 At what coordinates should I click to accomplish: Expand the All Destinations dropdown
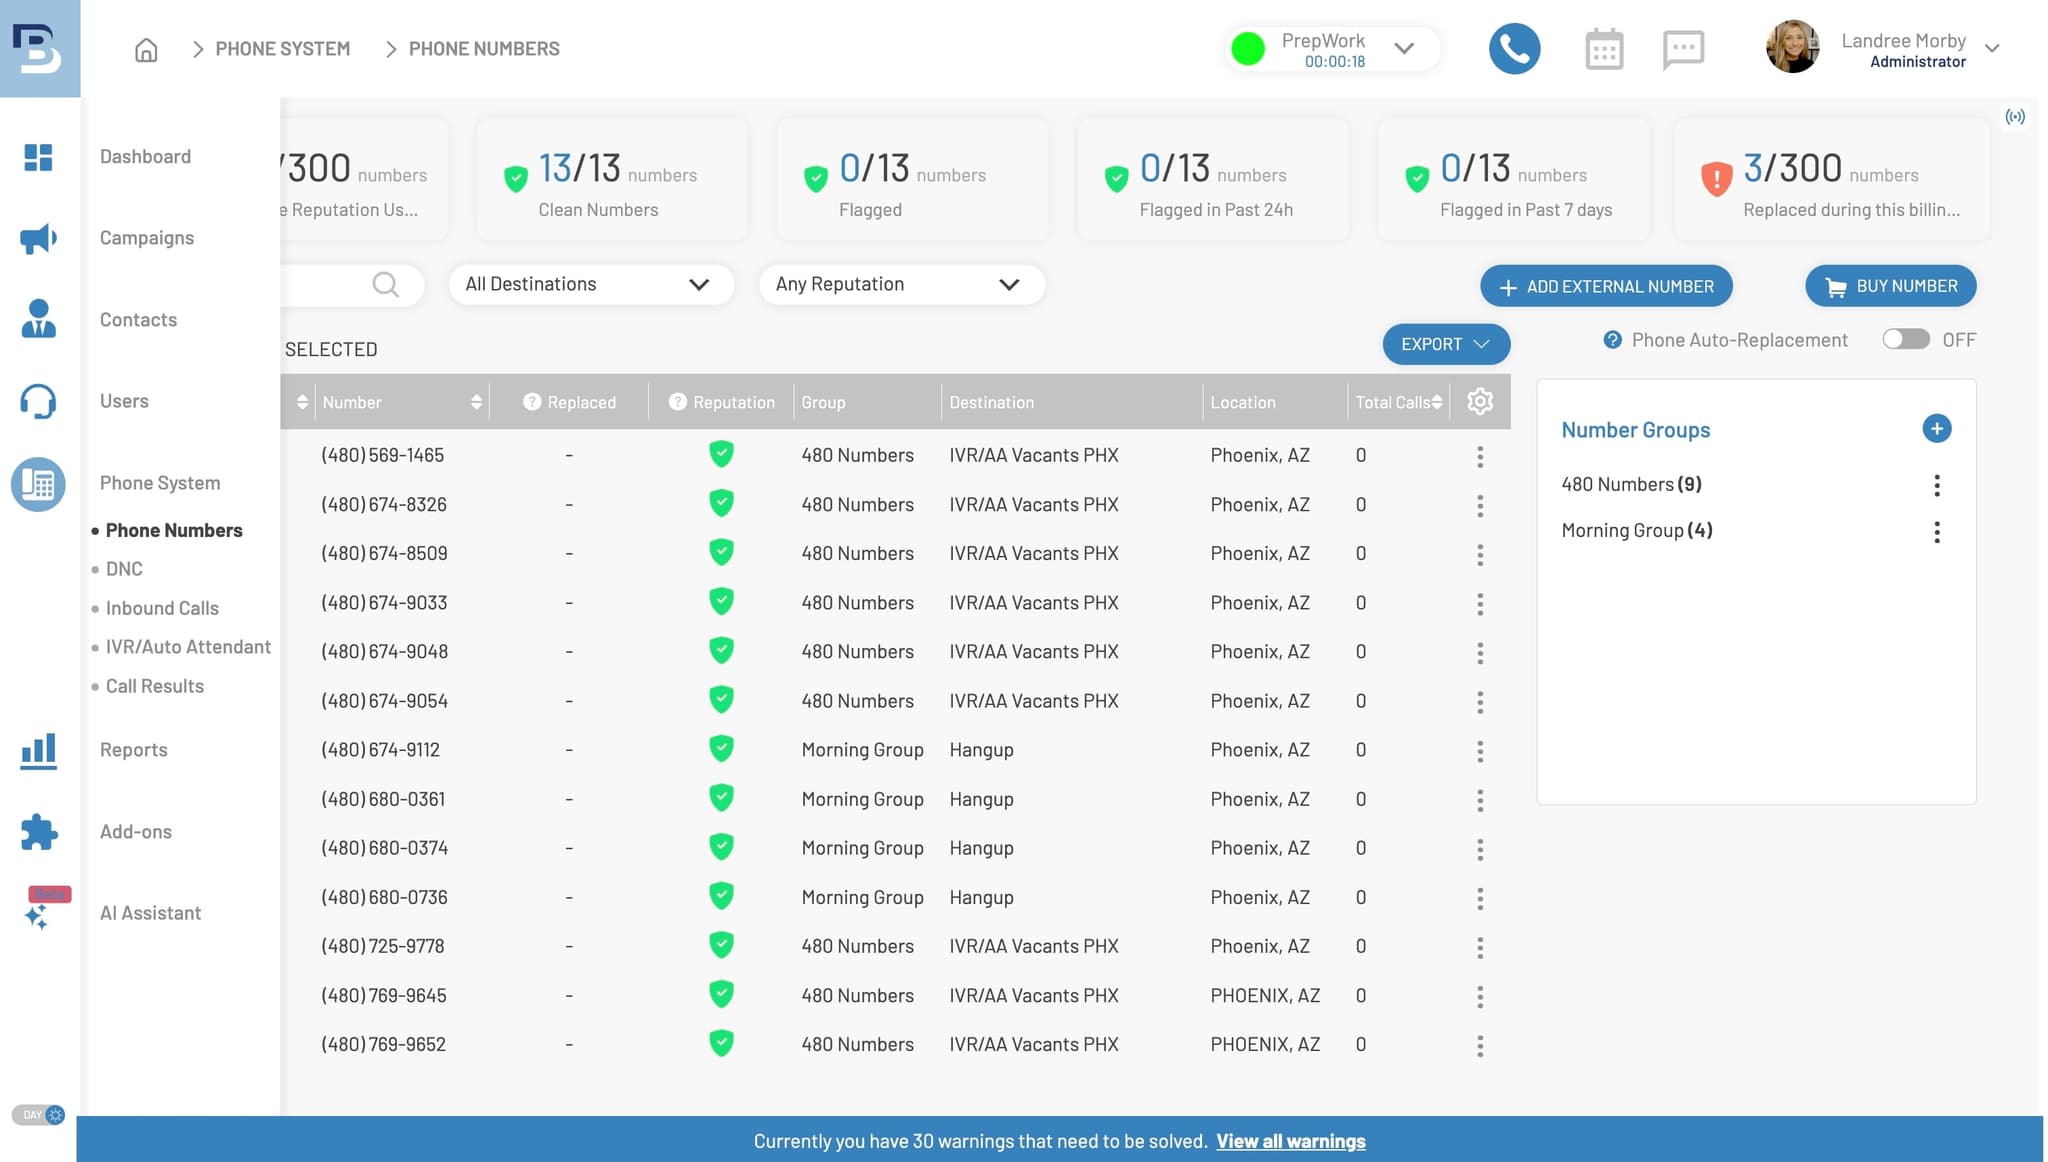[590, 284]
